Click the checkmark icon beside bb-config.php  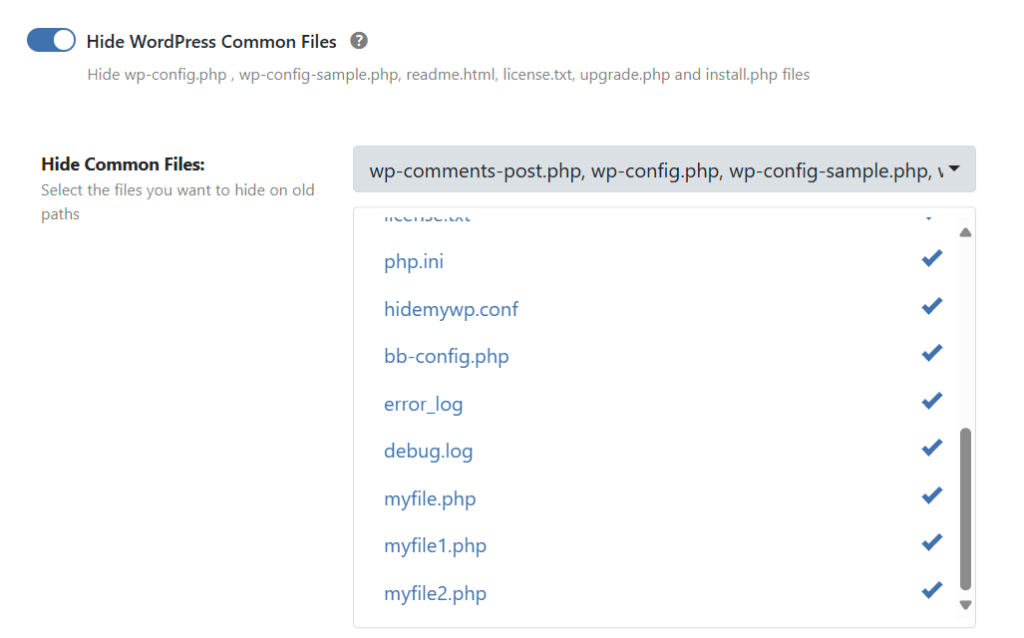click(931, 352)
